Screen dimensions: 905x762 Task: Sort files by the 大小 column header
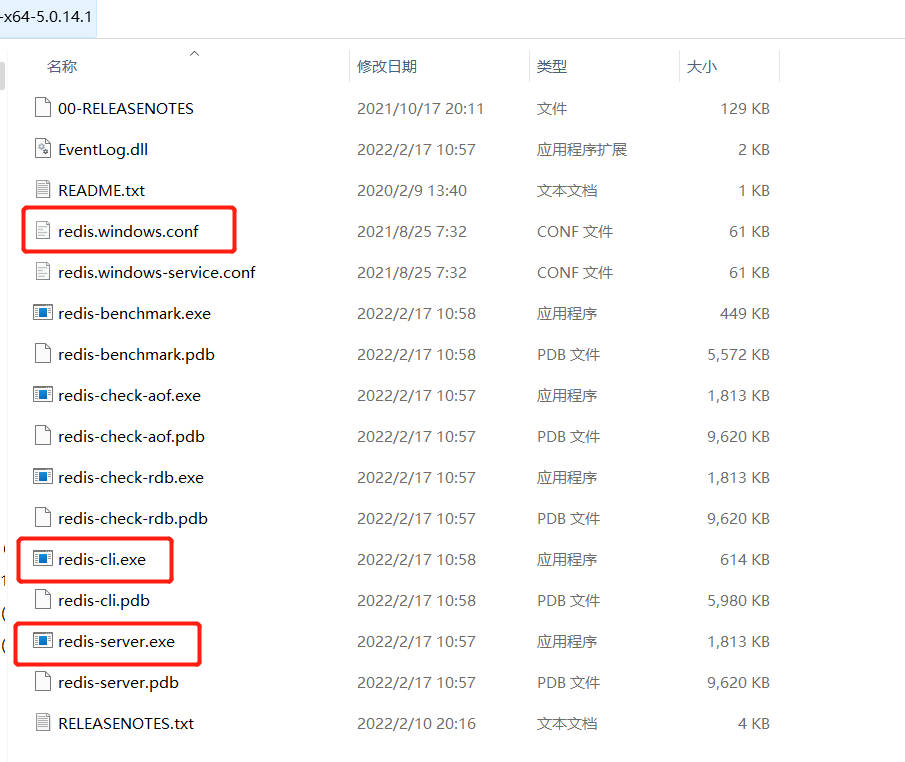(702, 66)
